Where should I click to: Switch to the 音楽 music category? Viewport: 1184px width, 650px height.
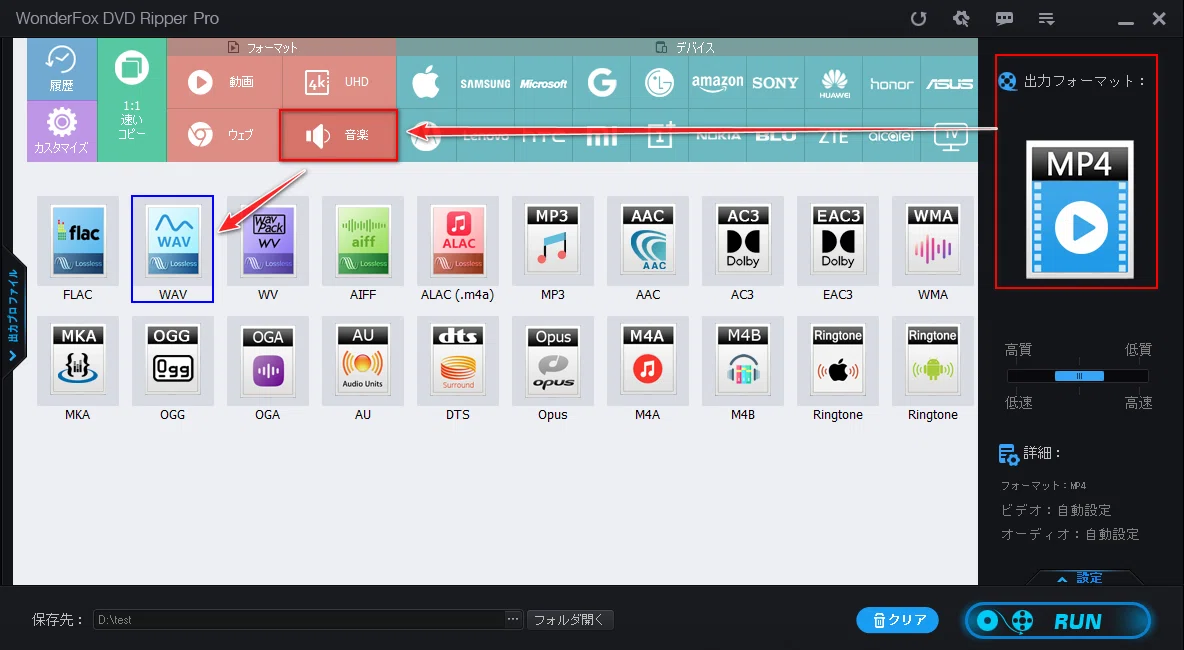338,135
